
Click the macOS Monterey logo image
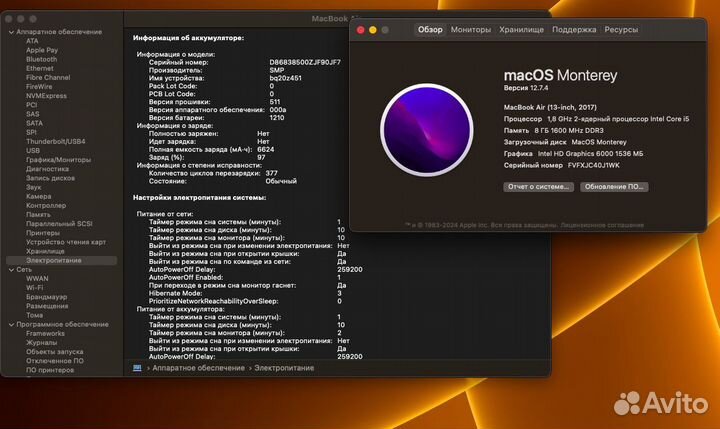click(427, 130)
